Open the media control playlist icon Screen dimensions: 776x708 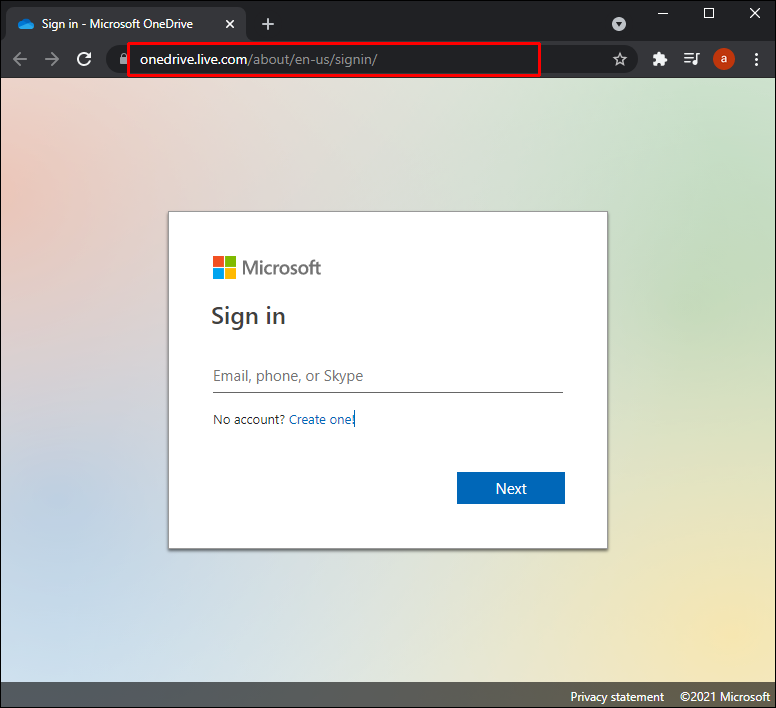pyautogui.click(x=691, y=59)
